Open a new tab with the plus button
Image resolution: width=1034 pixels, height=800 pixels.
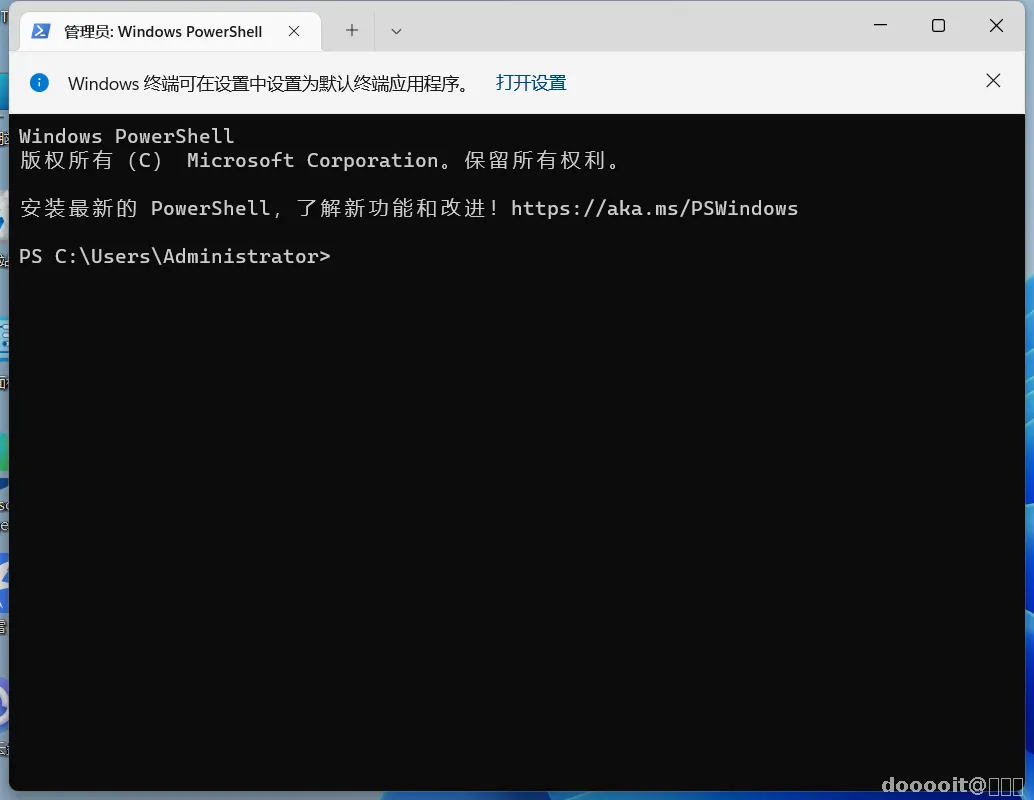point(352,30)
